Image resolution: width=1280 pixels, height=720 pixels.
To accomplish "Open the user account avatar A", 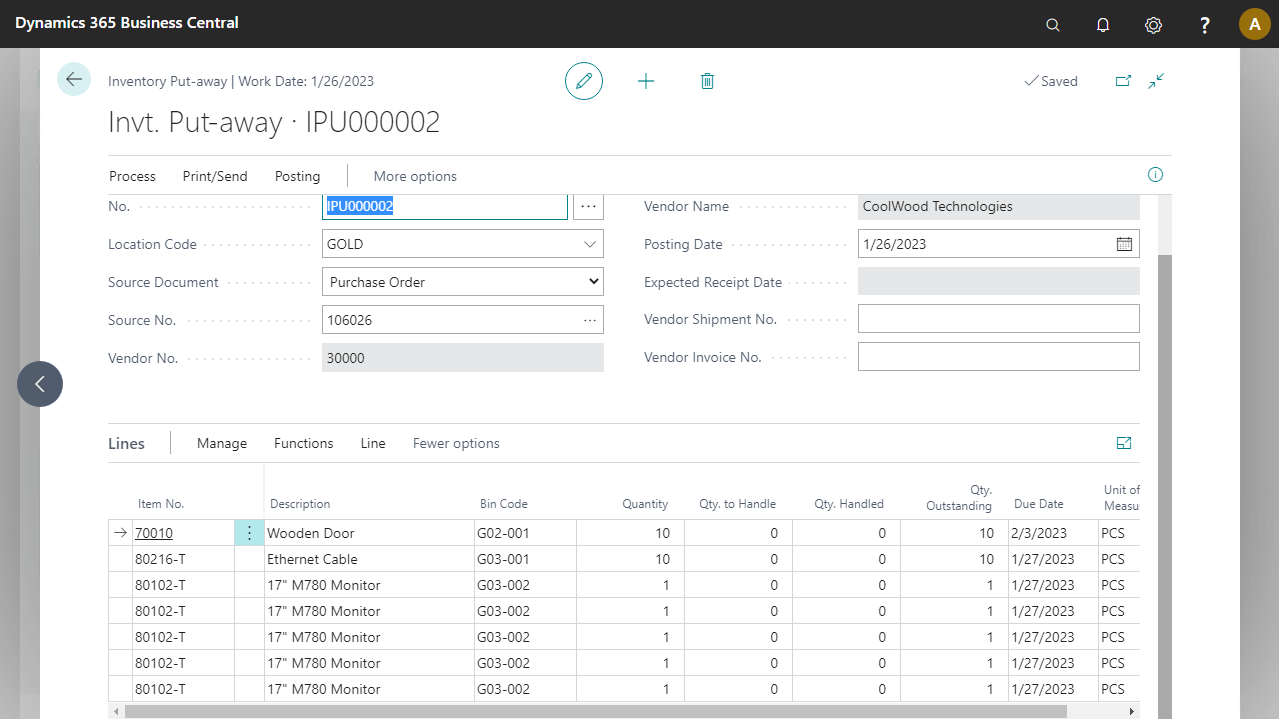I will 1255,24.
